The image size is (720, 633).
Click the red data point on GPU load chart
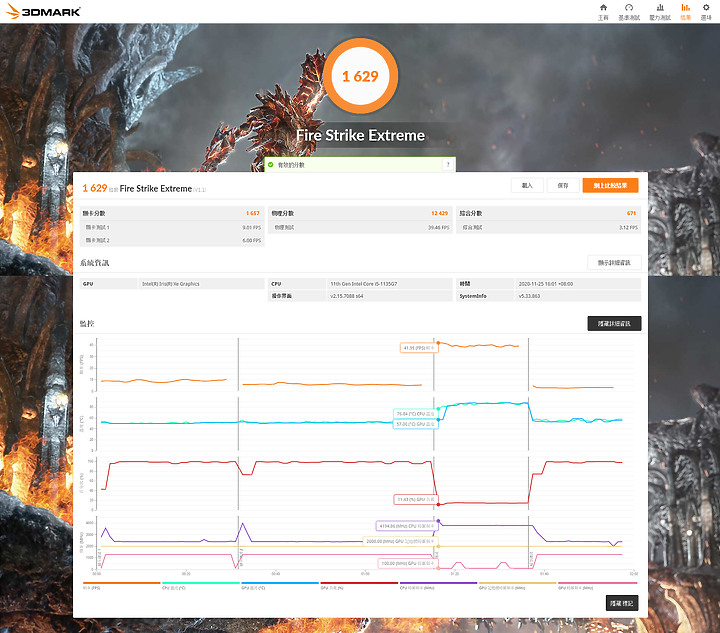[x=438, y=504]
